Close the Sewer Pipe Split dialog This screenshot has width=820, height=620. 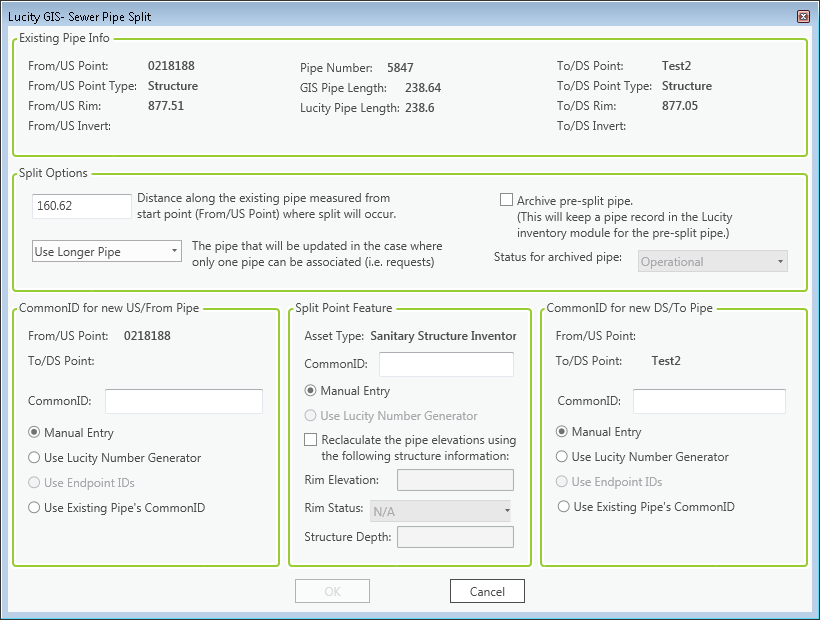(803, 16)
